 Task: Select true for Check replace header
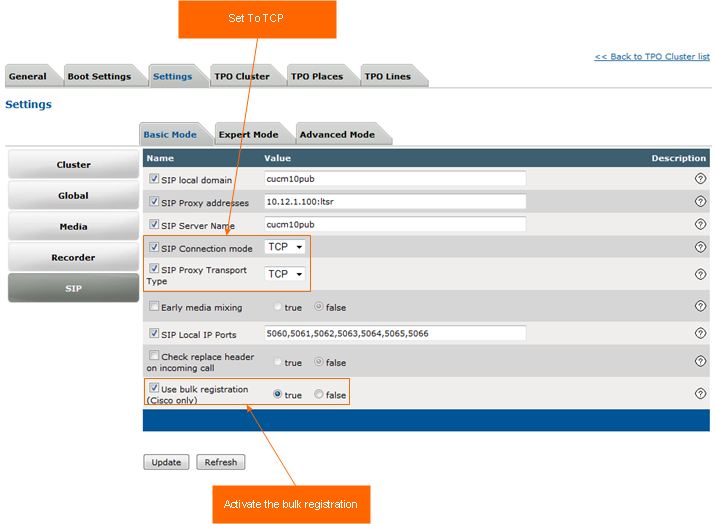pyautogui.click(x=277, y=362)
